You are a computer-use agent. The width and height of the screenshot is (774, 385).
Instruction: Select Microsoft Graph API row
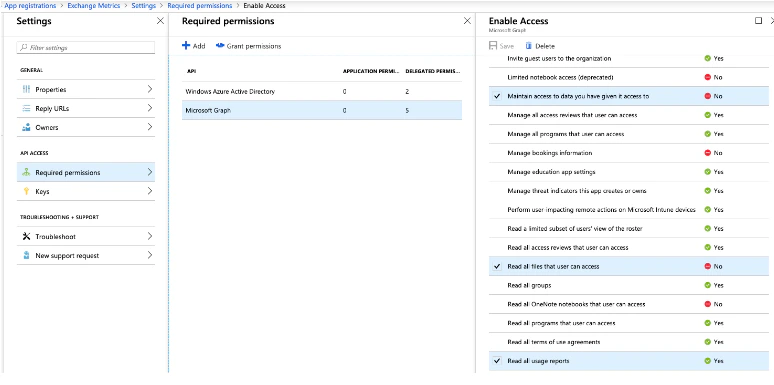[x=322, y=111]
